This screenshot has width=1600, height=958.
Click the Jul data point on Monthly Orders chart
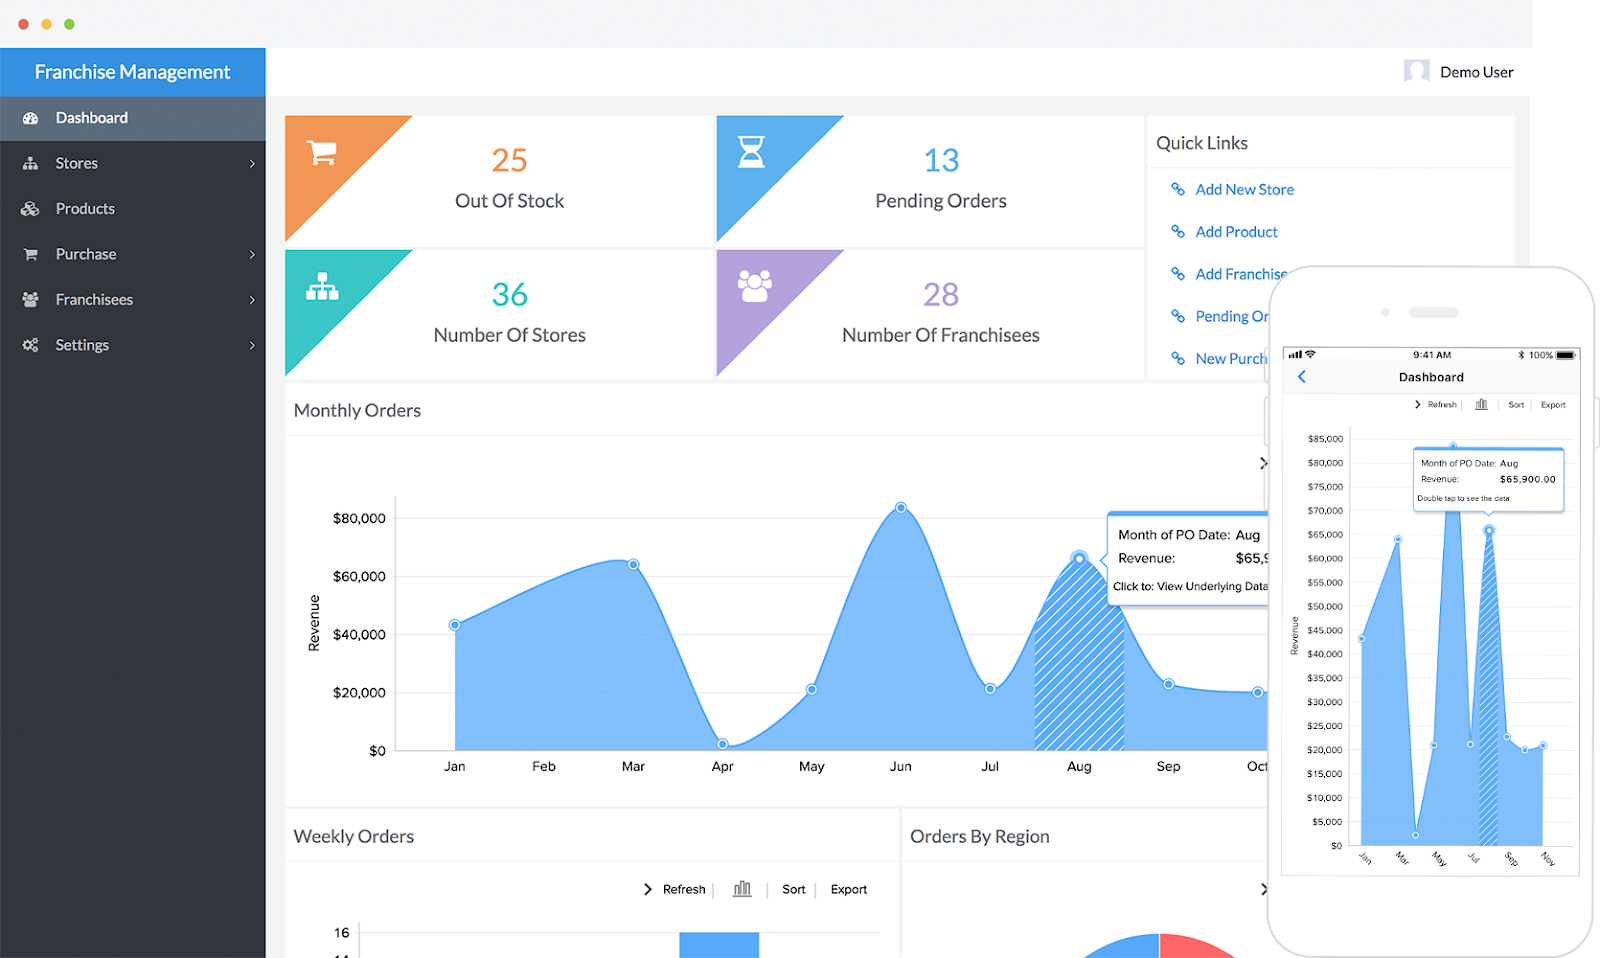990,688
